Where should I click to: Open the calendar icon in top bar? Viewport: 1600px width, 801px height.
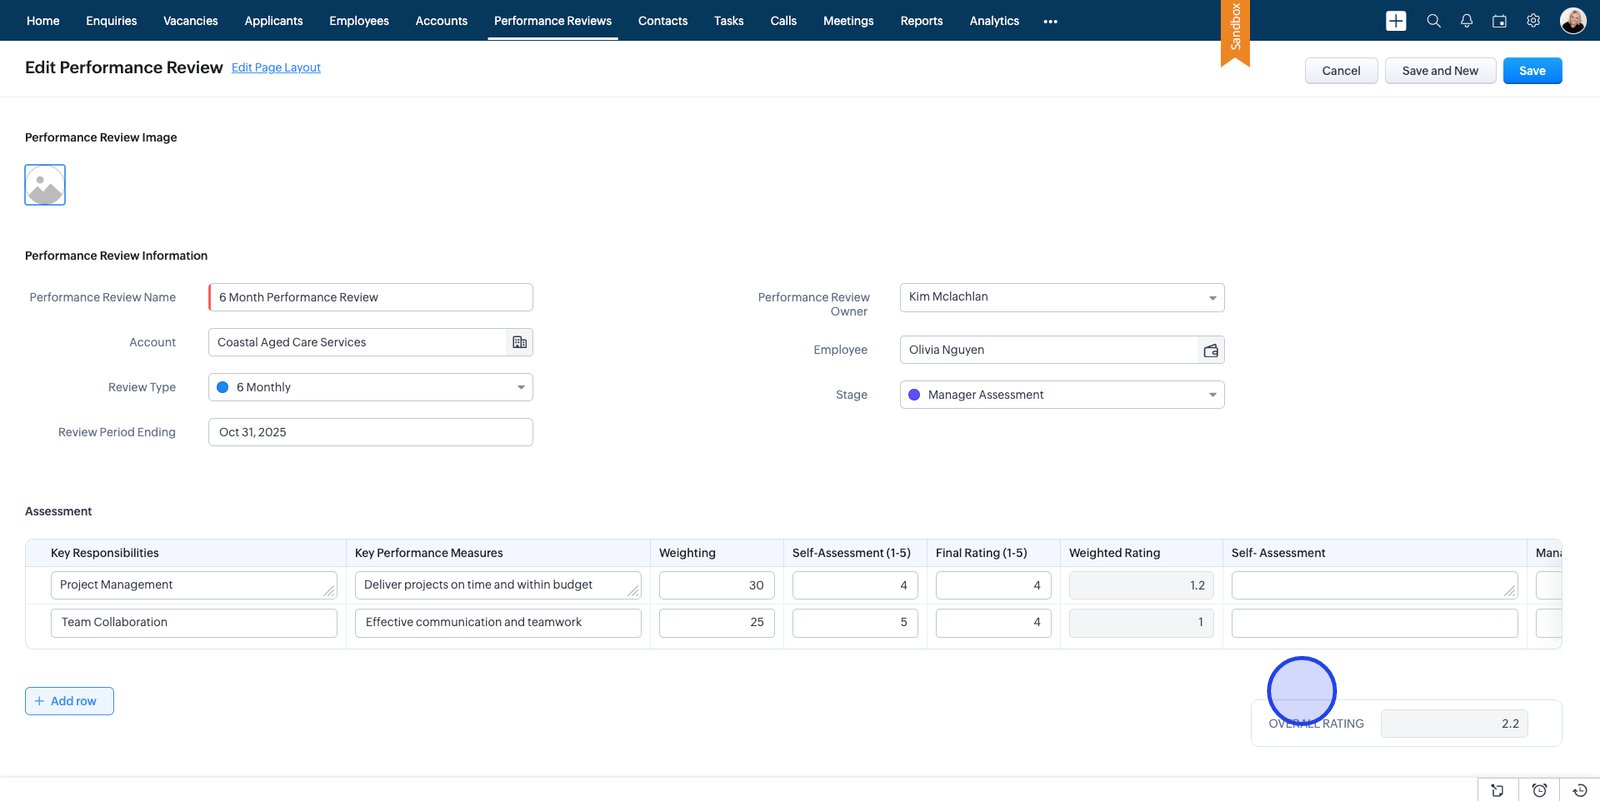[1499, 21]
